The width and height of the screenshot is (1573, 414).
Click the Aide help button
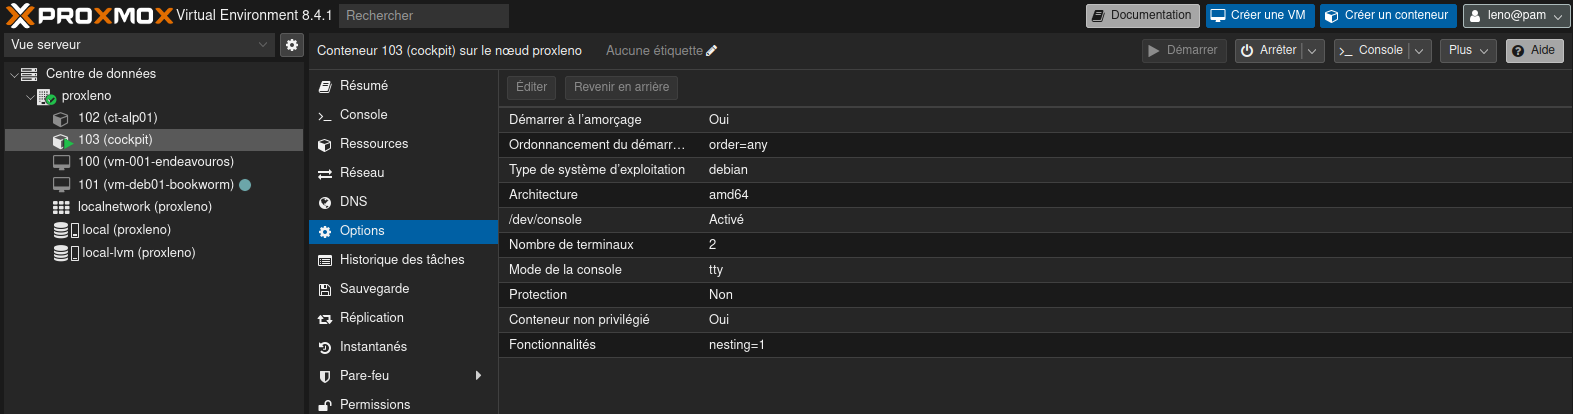coord(1534,51)
